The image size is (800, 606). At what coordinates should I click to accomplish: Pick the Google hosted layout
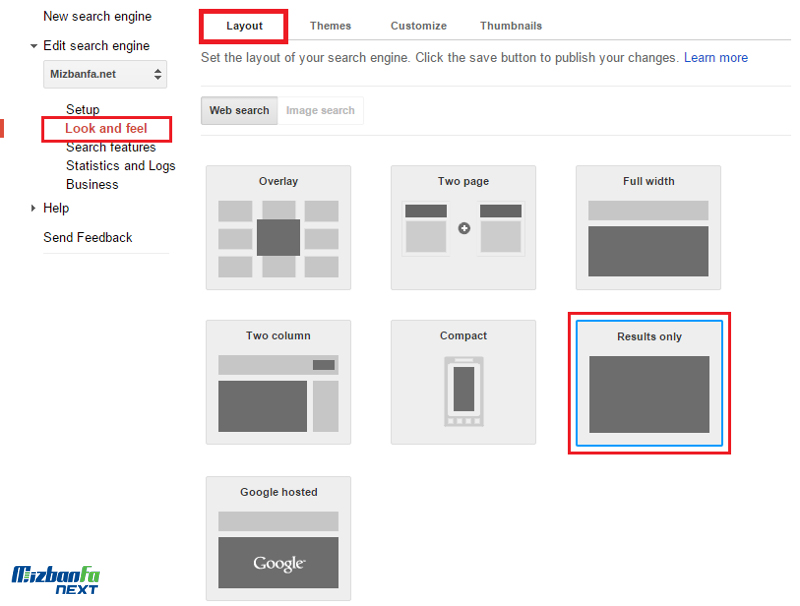278,539
